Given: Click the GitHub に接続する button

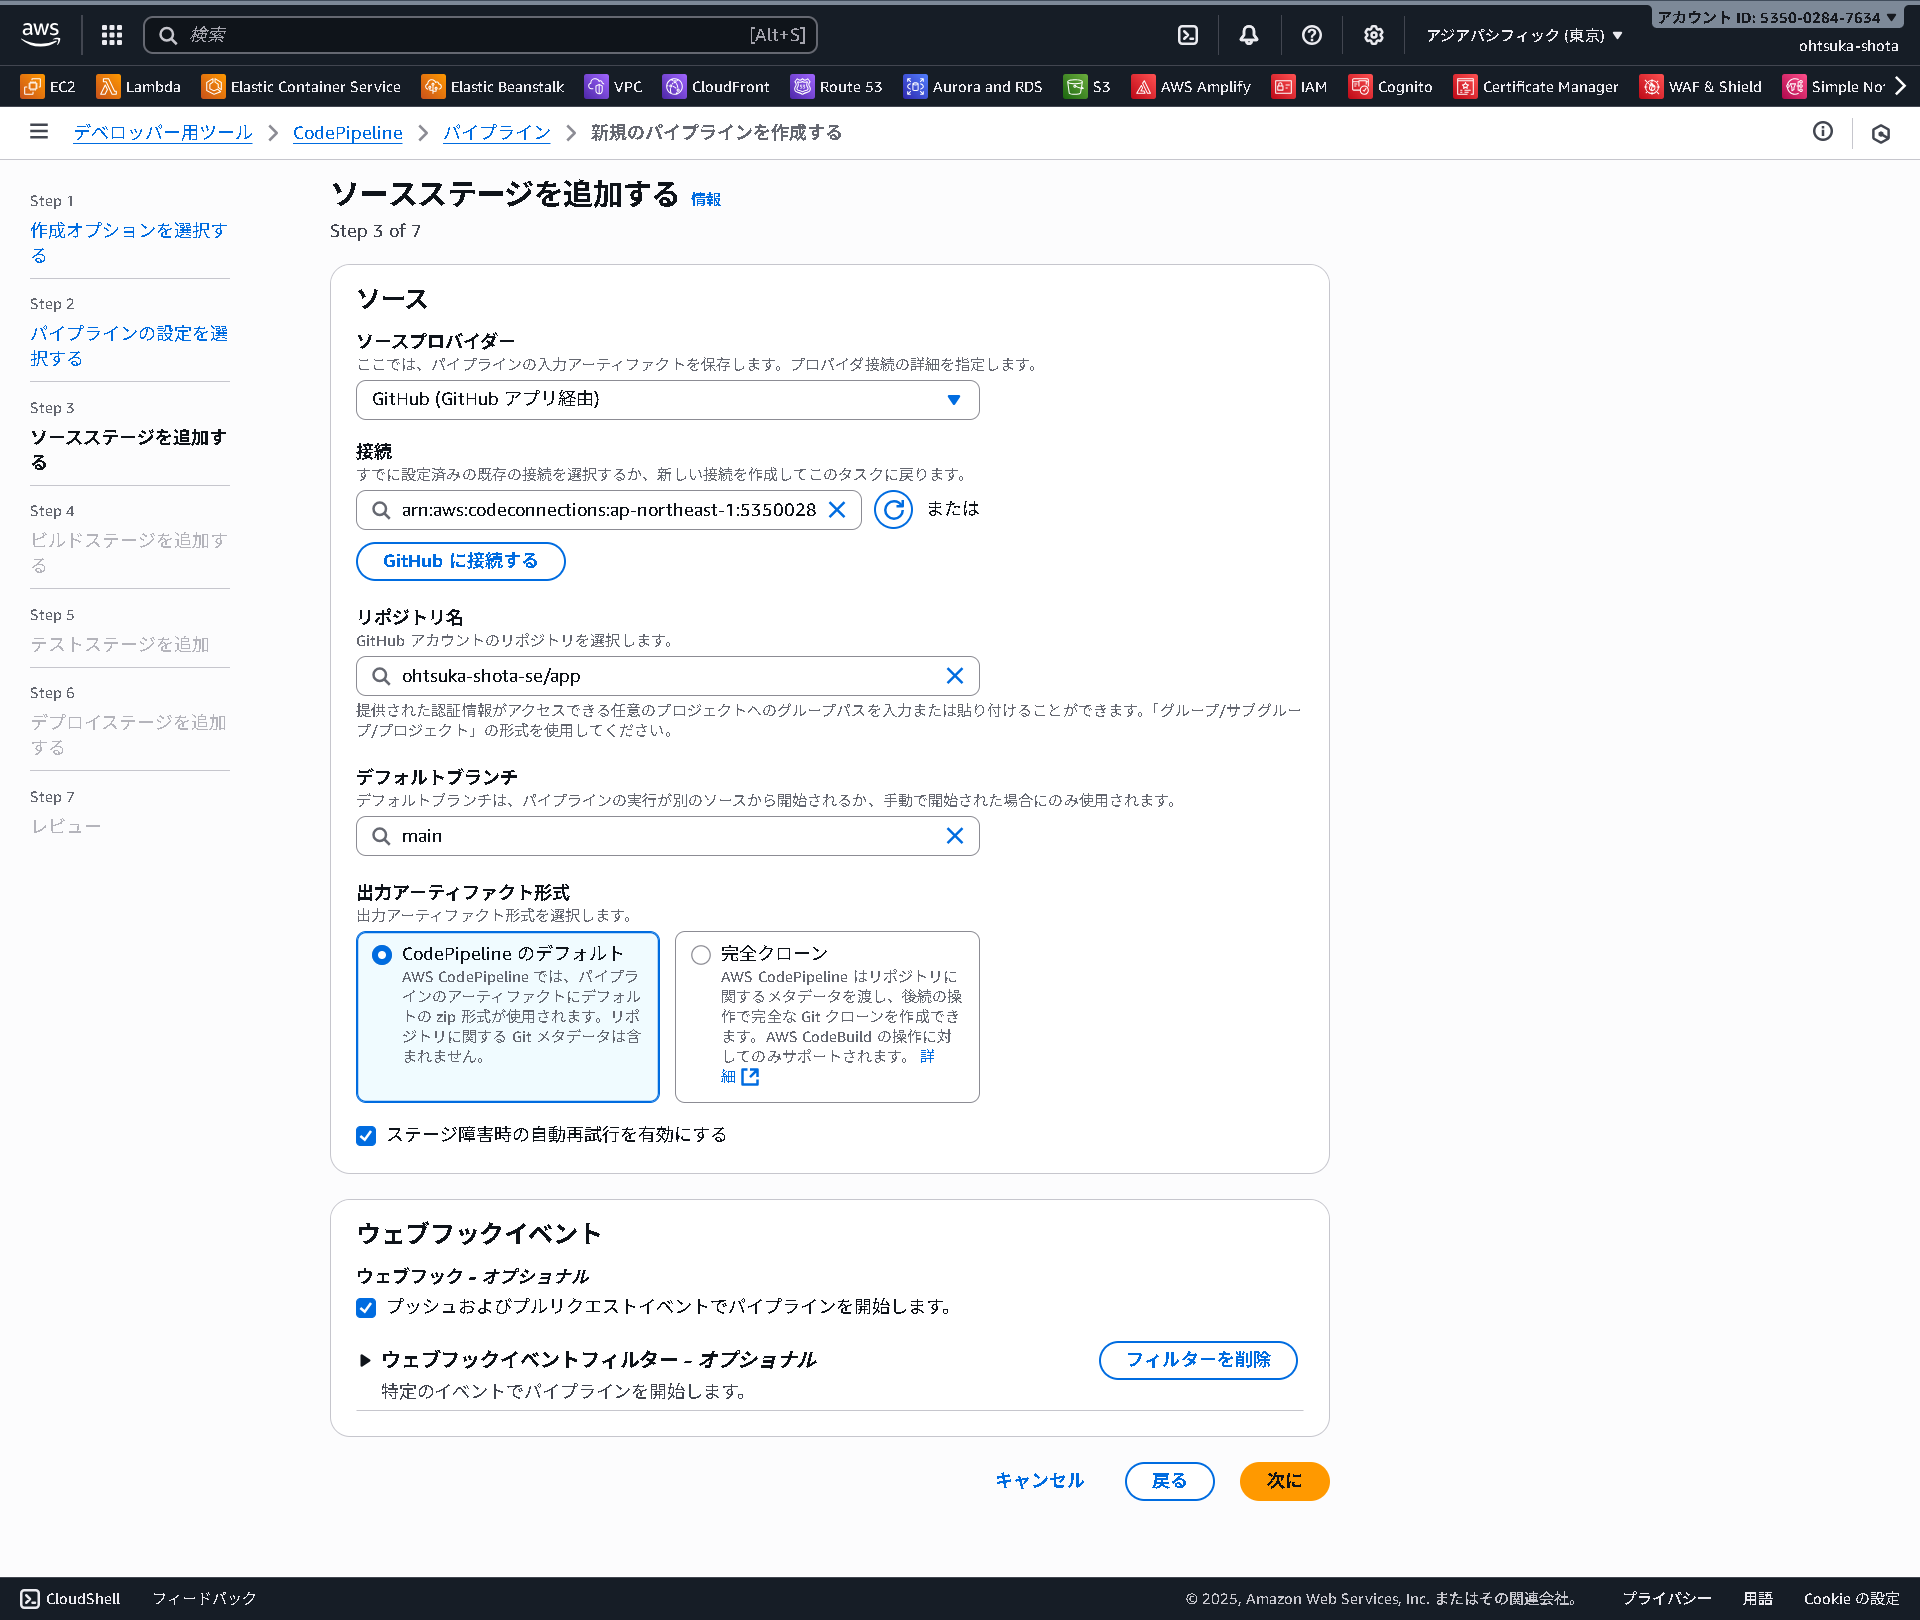Looking at the screenshot, I should coord(460,561).
